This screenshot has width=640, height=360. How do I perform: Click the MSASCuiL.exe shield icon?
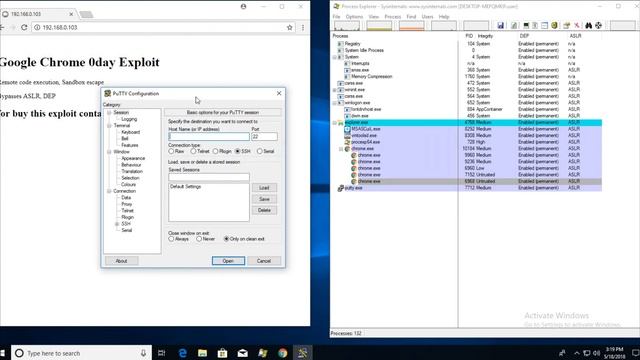pos(347,129)
